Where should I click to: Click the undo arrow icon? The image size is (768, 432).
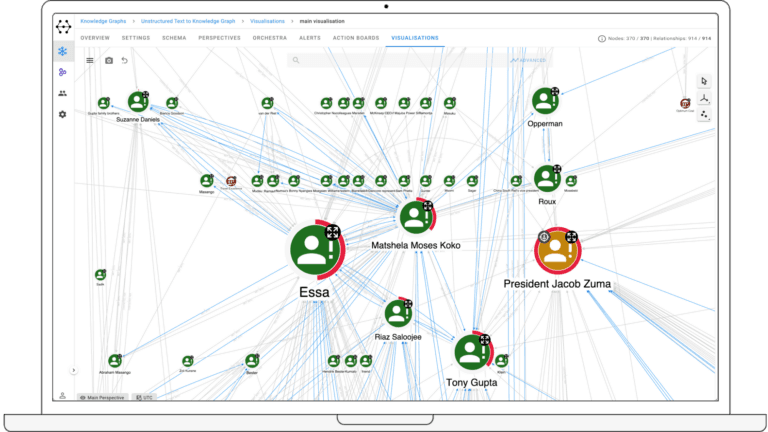pos(125,60)
